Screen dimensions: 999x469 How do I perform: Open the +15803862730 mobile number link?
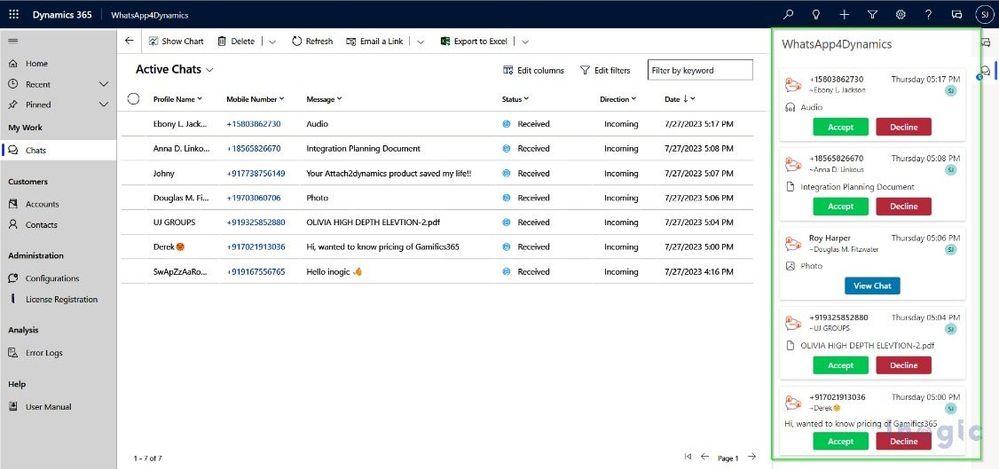point(254,124)
